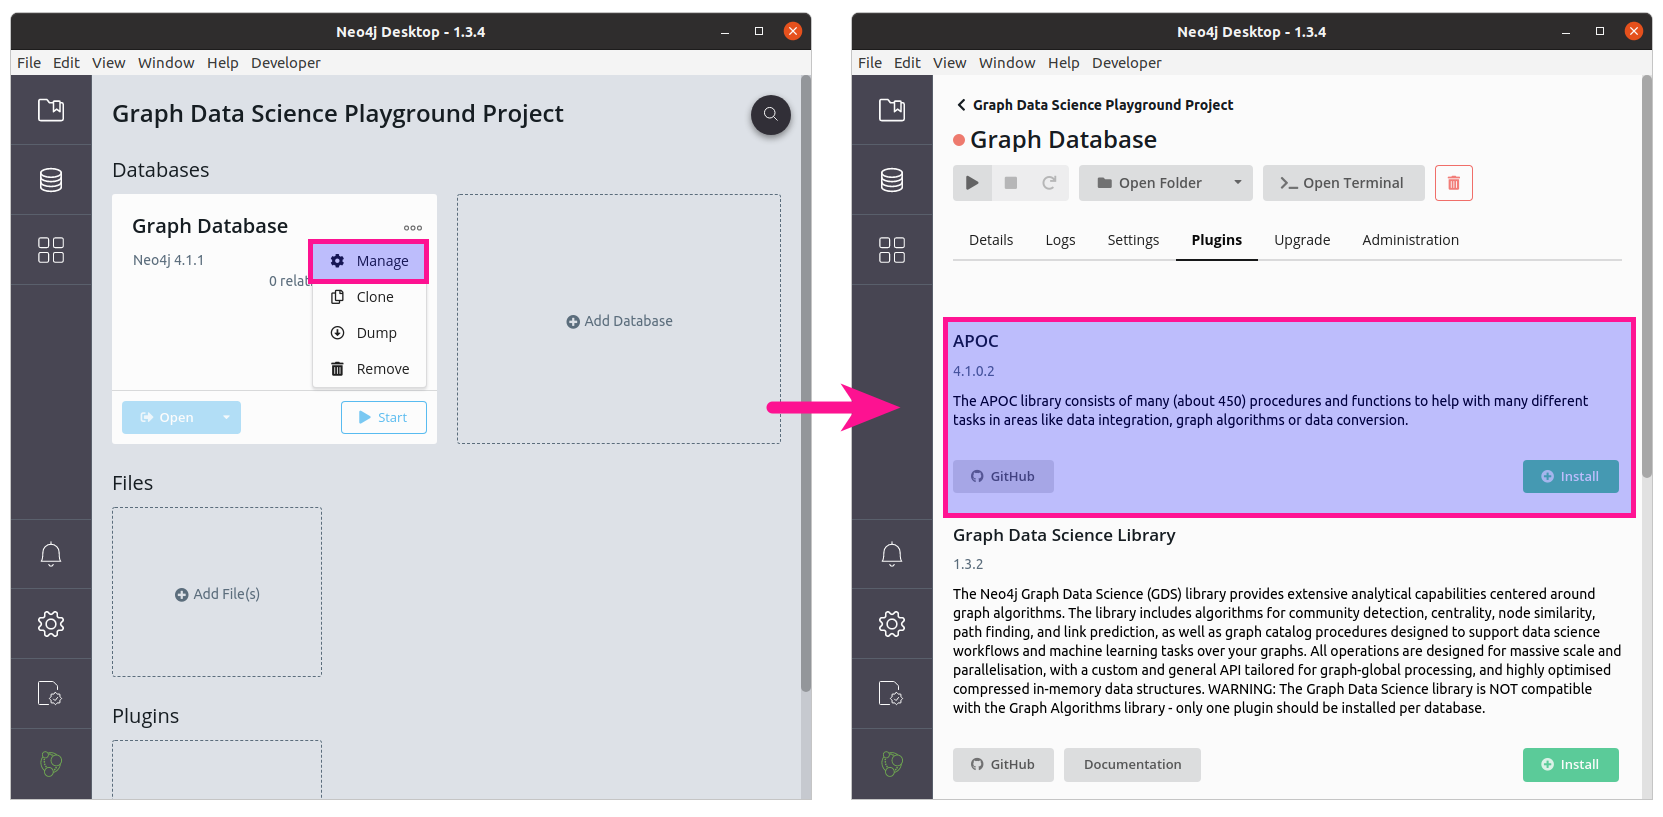Choose Remove from the database context menu

369,369
